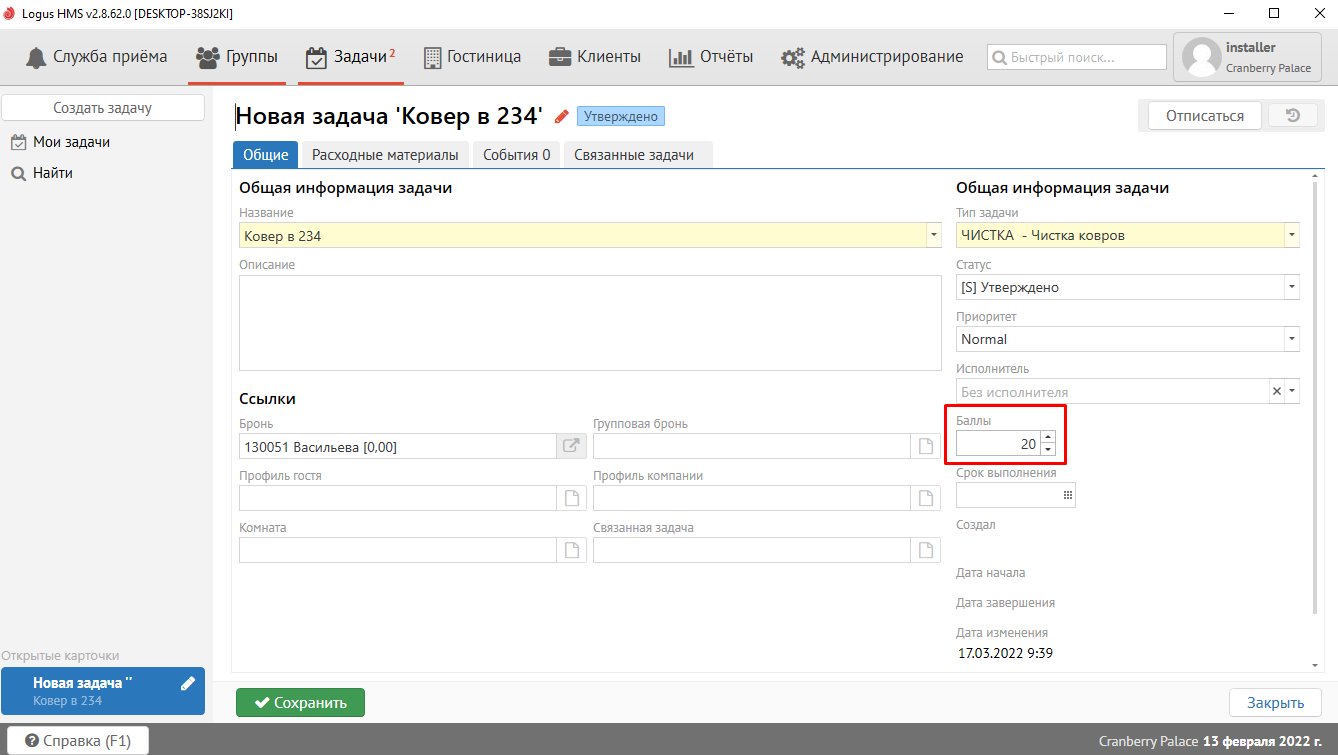Open calendar picker for Срок выполнения
This screenshot has height=755, width=1338.
click(1067, 495)
